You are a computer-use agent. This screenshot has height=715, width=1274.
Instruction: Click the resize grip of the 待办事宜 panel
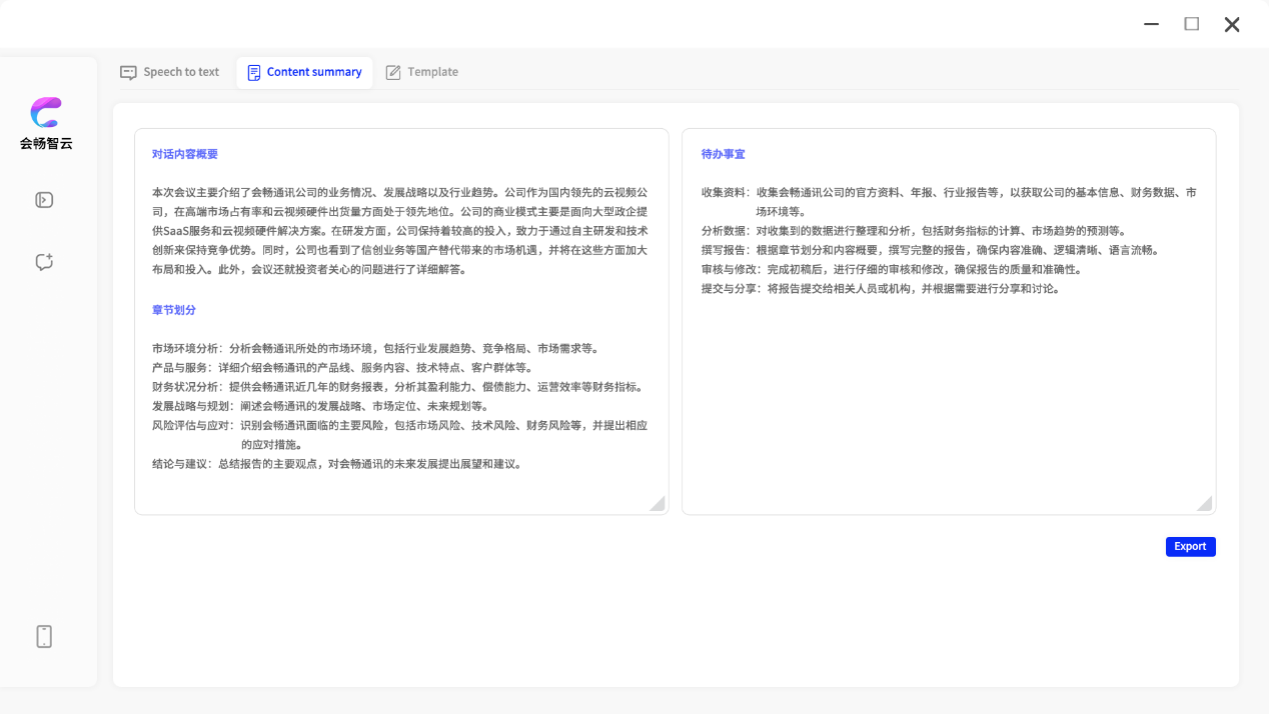(x=1204, y=503)
